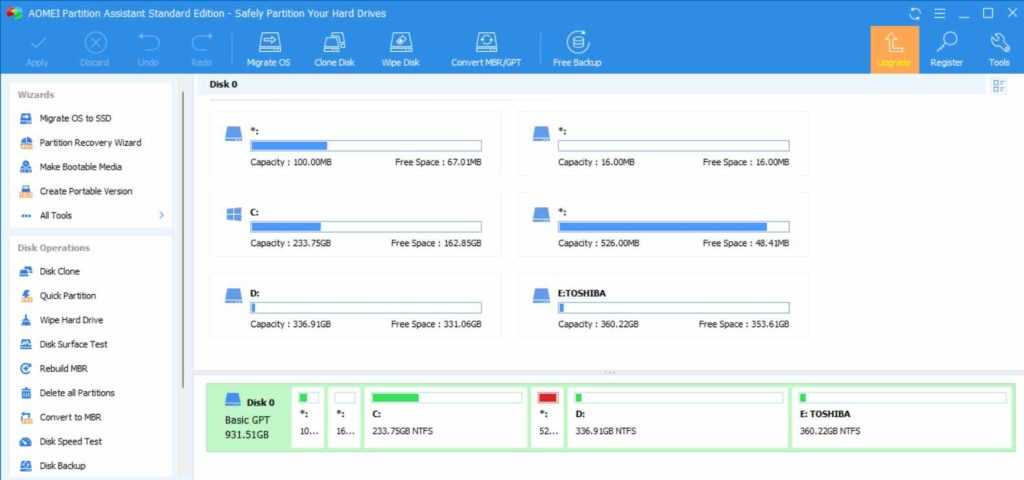Launch the Partition Recovery Wizard
This screenshot has height=480, width=1024.
point(90,143)
